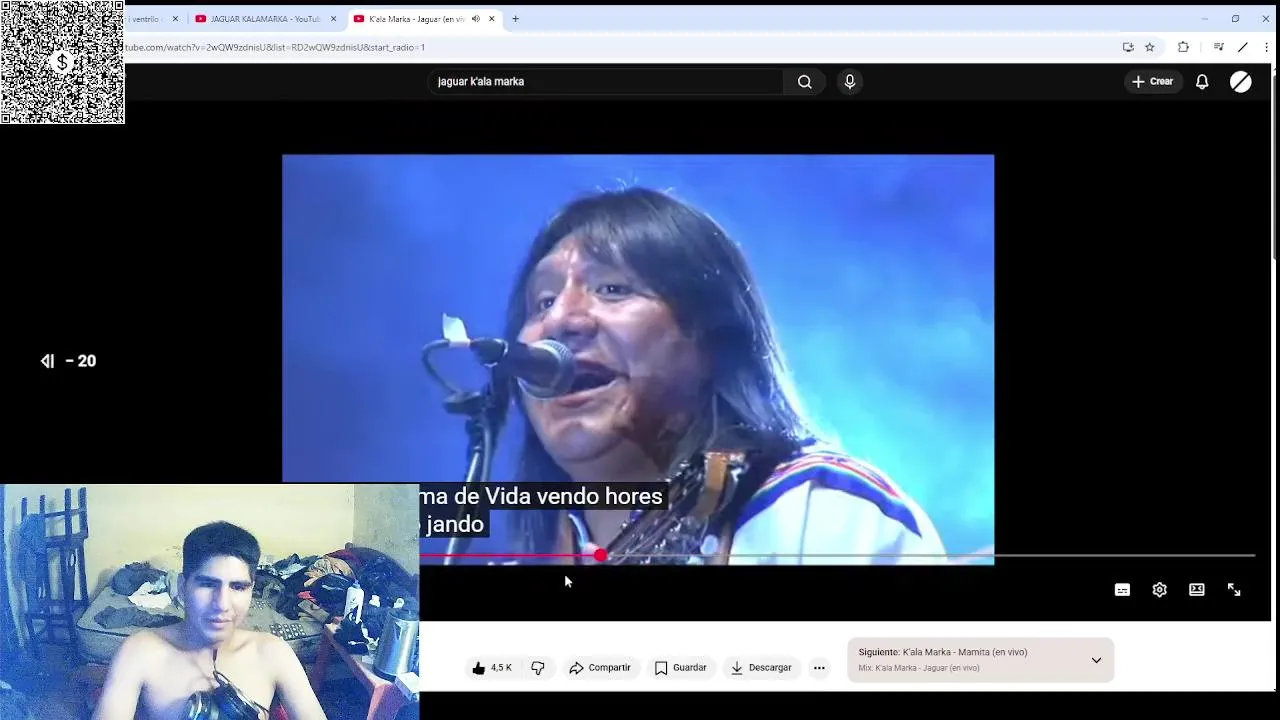Image resolution: width=1280 pixels, height=720 pixels.
Task: Click the Chrome profile icon next to menu
Action: 1242,47
